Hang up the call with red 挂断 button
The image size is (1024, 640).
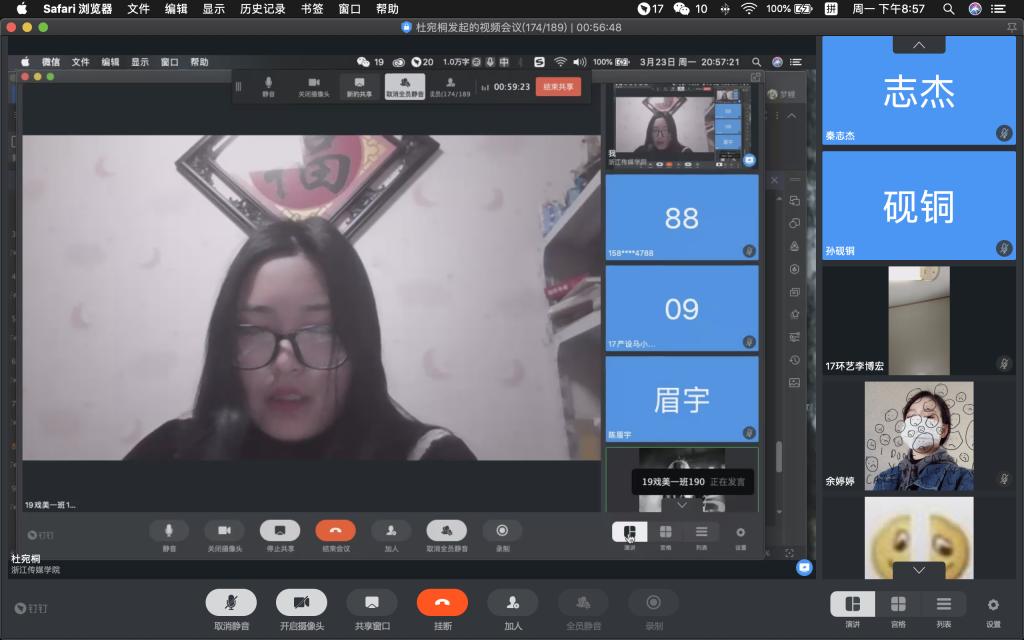click(x=442, y=602)
